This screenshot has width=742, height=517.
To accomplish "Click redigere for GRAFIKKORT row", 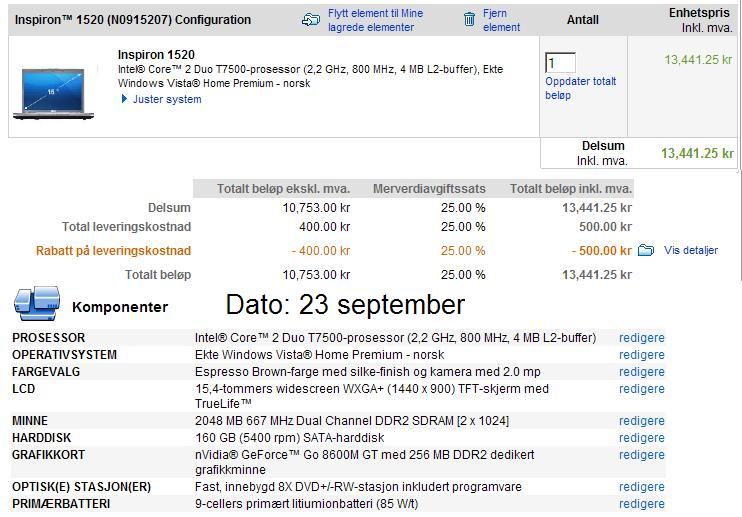I will 642,455.
